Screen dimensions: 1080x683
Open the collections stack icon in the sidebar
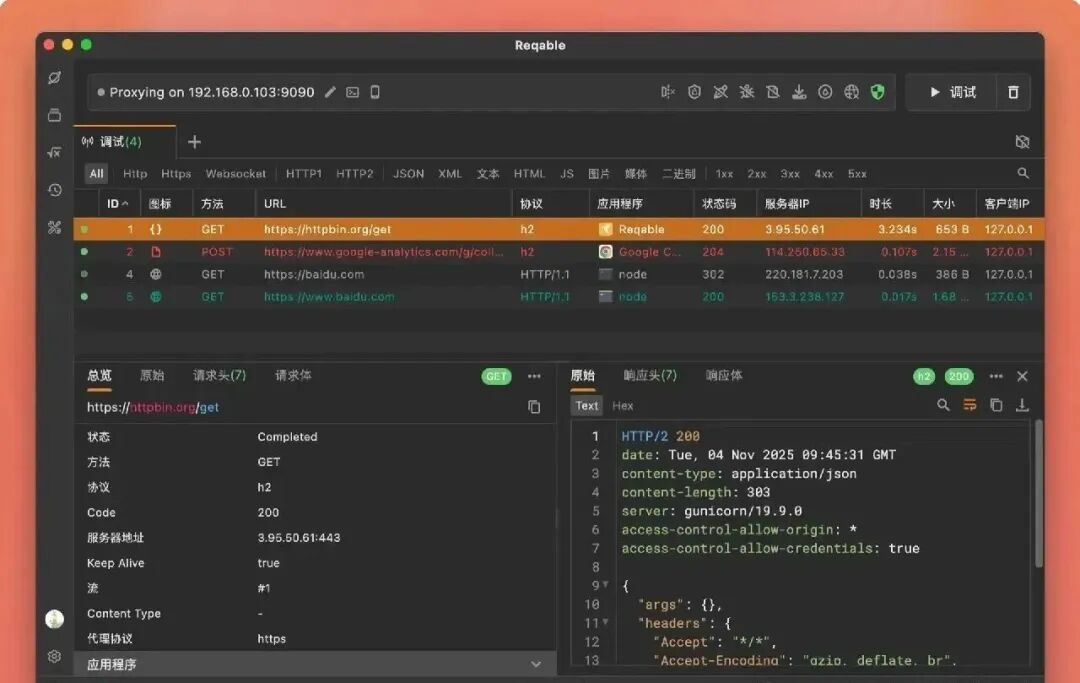point(54,115)
